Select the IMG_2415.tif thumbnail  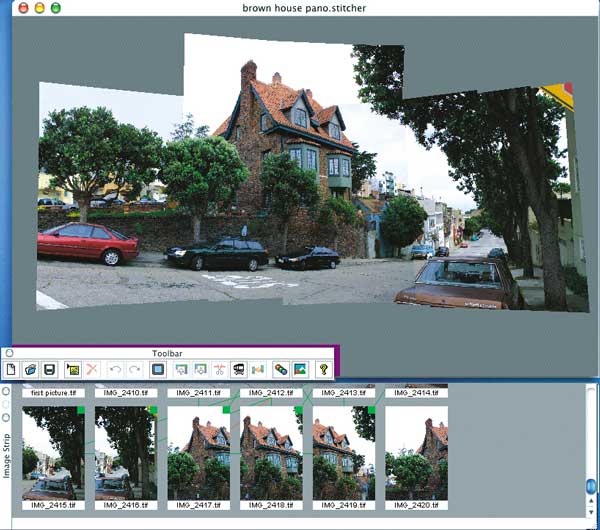tap(53, 453)
